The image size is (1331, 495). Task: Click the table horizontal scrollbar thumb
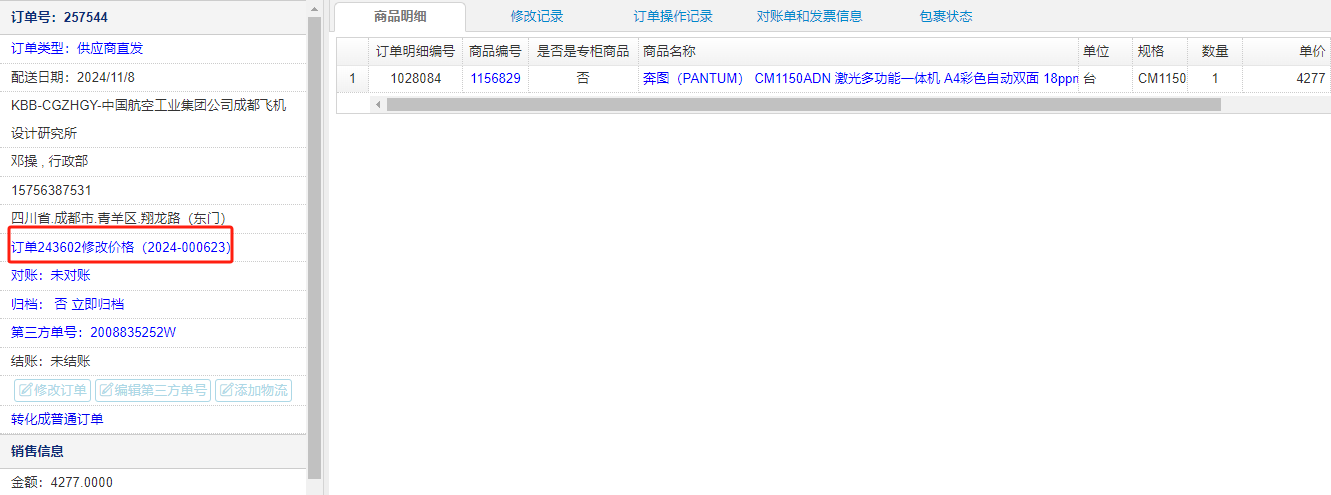(804, 104)
